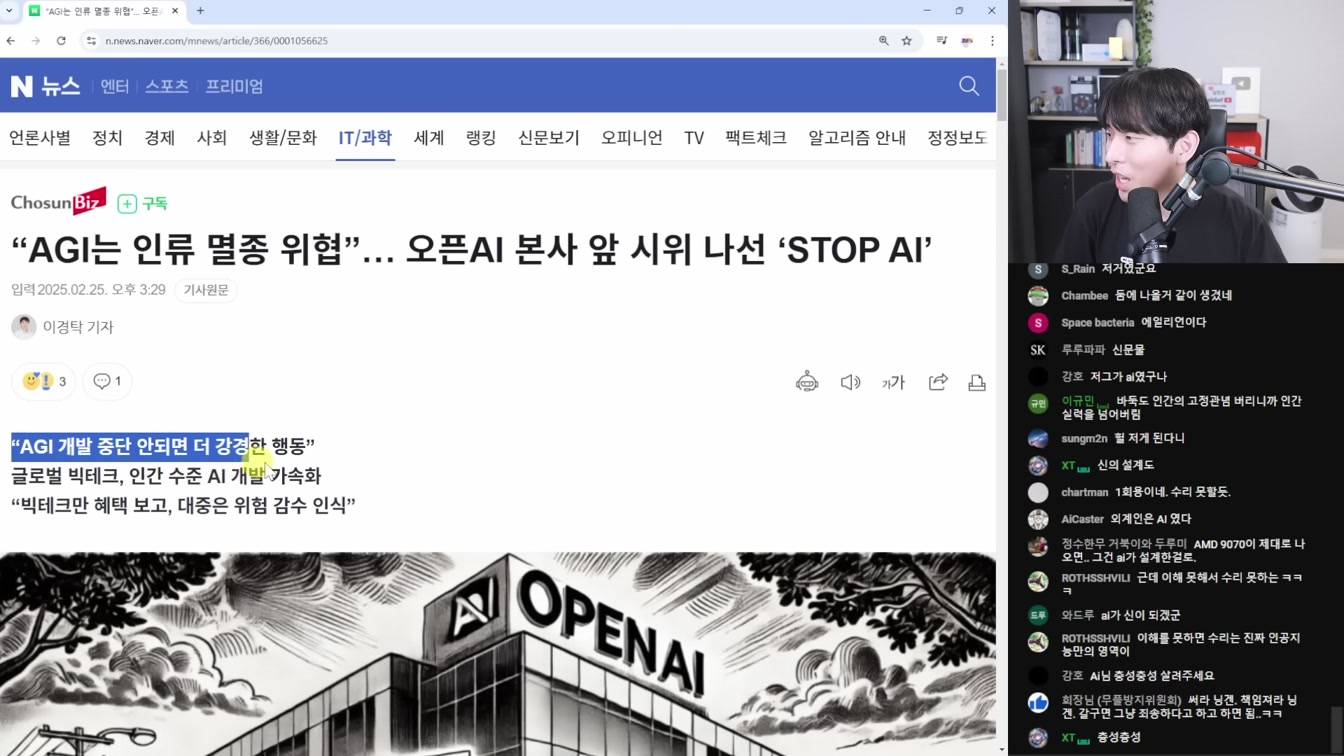
Task: Open the Chrome profile avatar
Action: pos(967,41)
